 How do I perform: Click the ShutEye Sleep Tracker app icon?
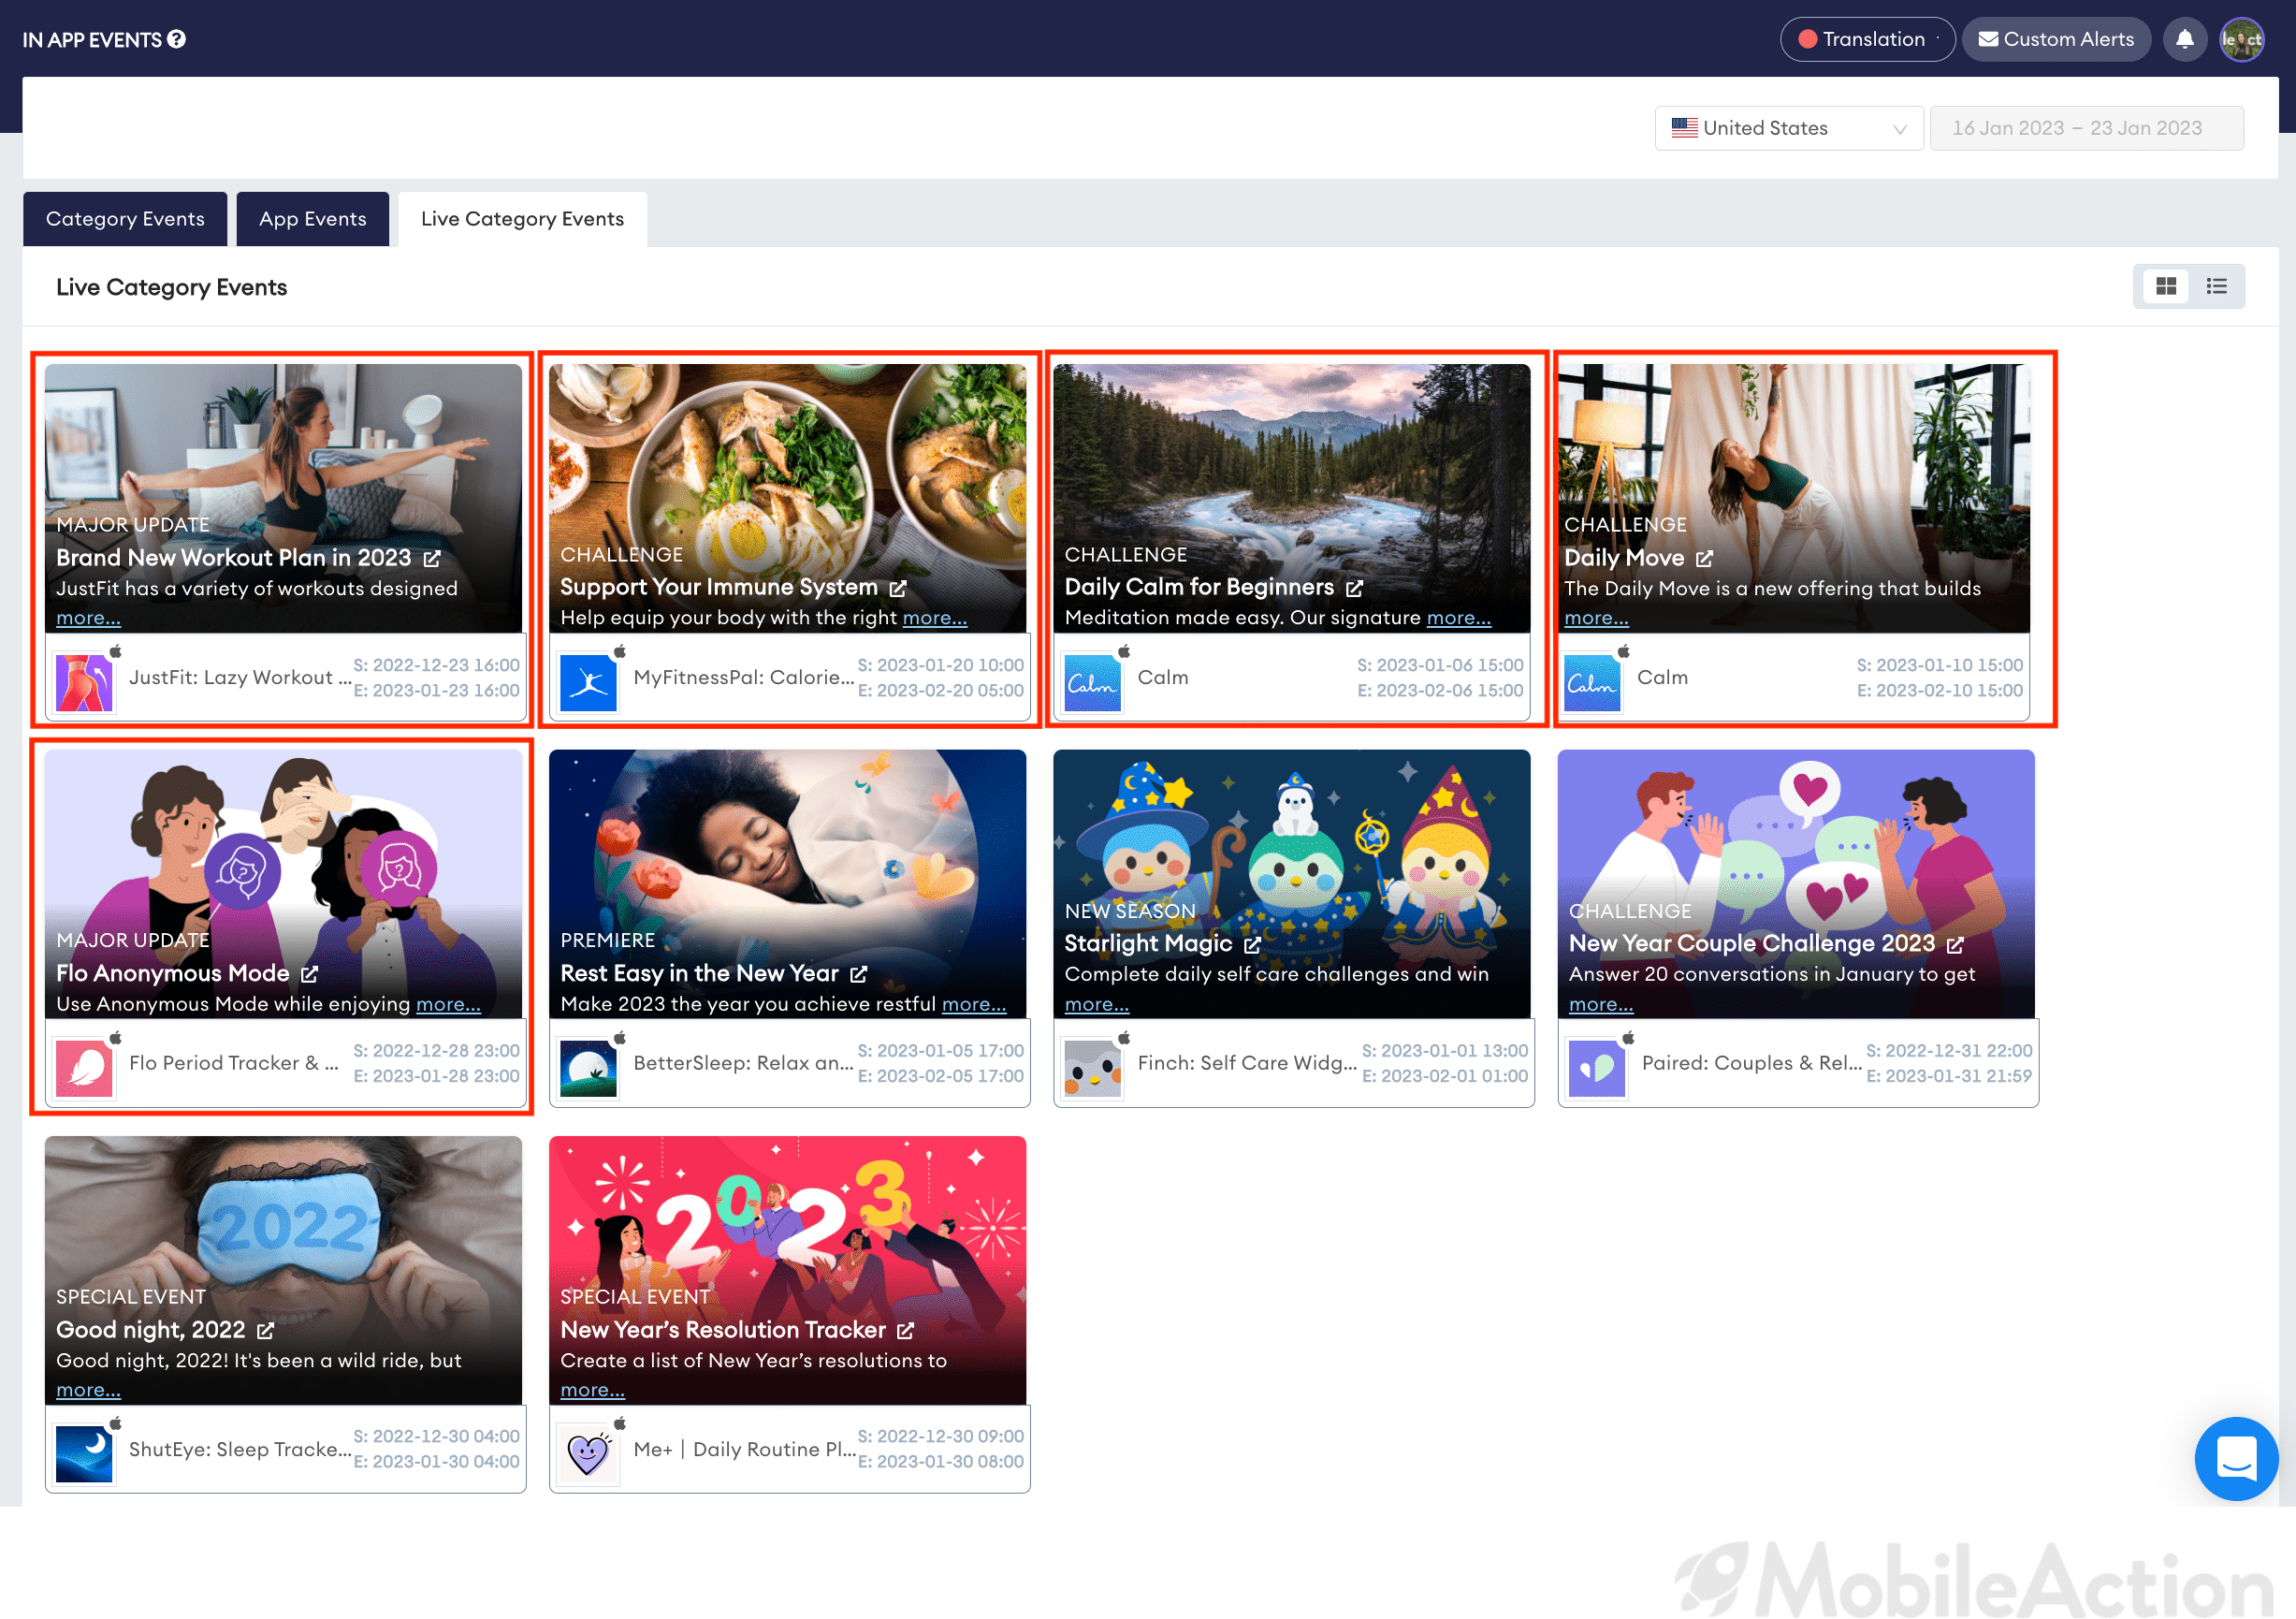pos(84,1454)
